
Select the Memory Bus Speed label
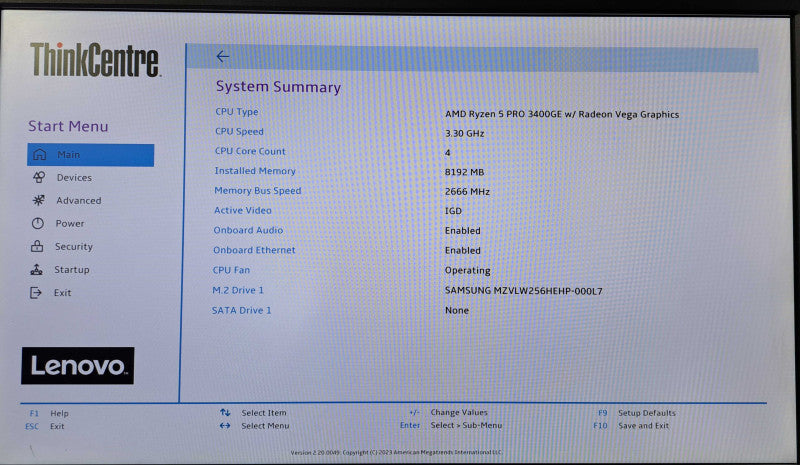pos(258,190)
